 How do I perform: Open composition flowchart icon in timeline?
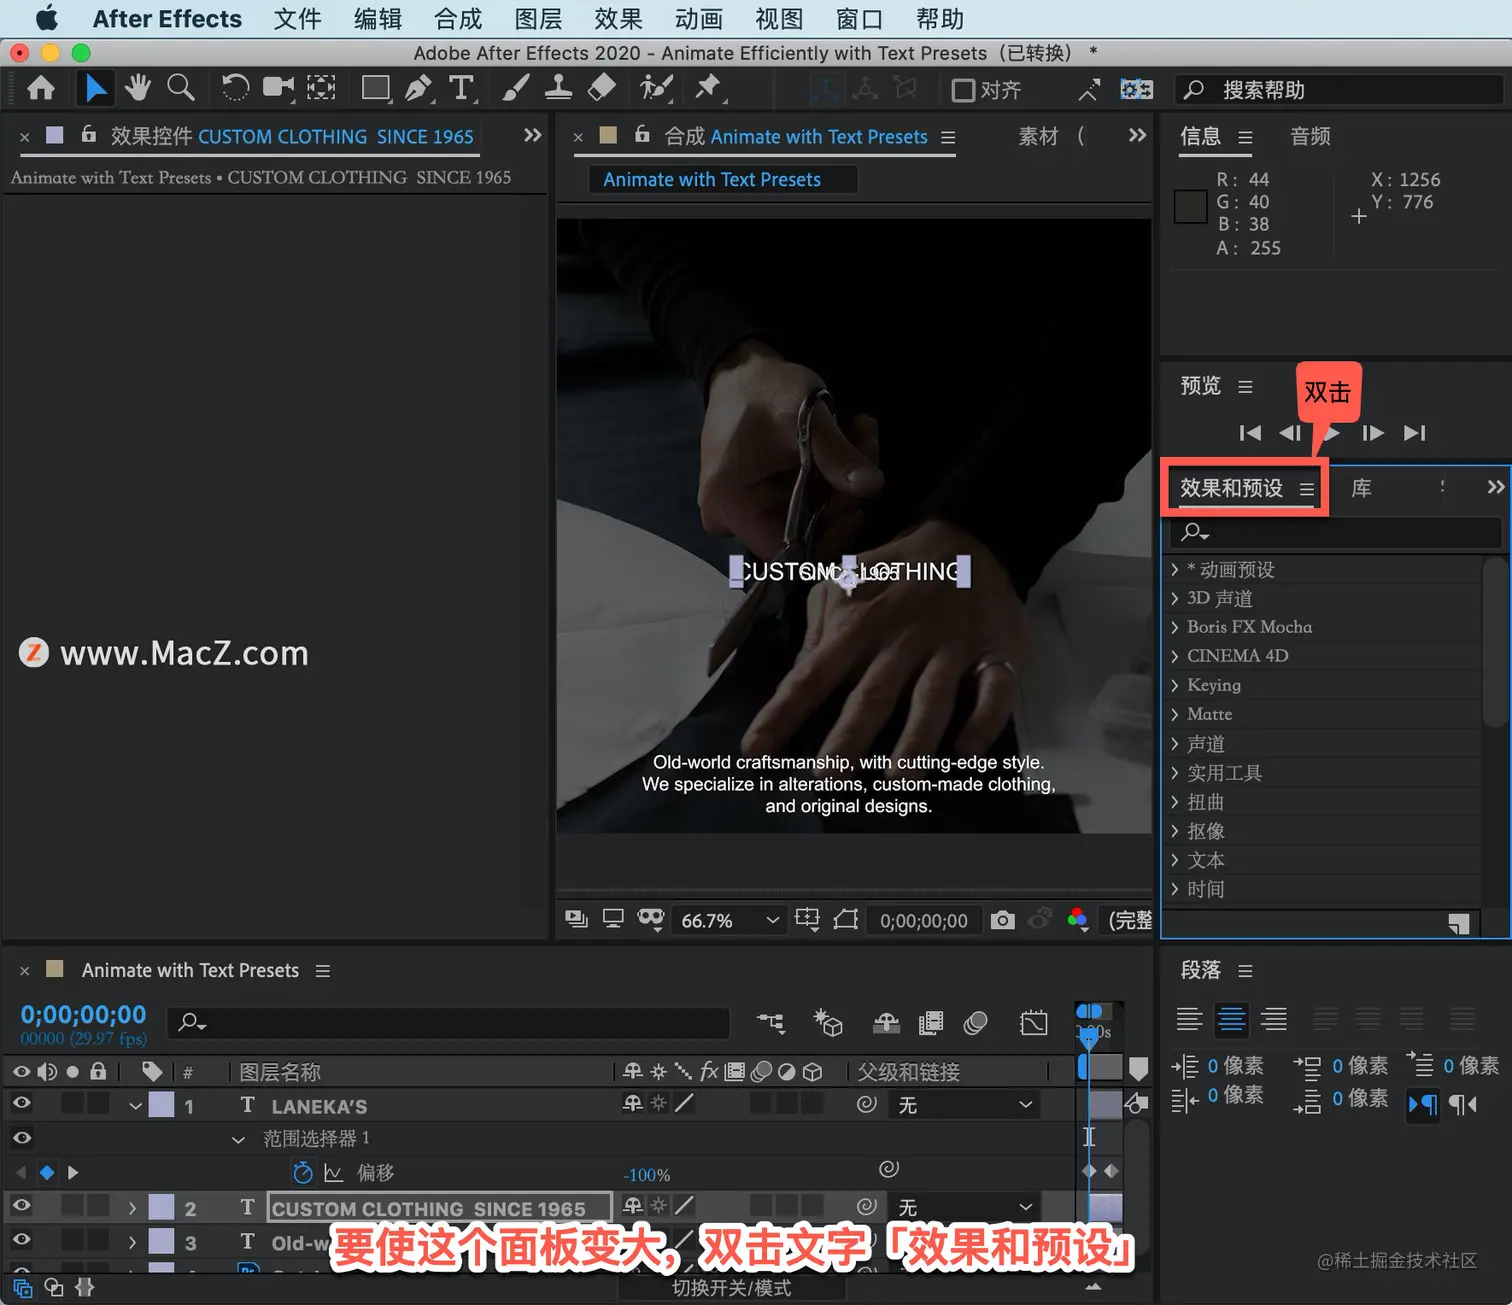click(x=771, y=1022)
